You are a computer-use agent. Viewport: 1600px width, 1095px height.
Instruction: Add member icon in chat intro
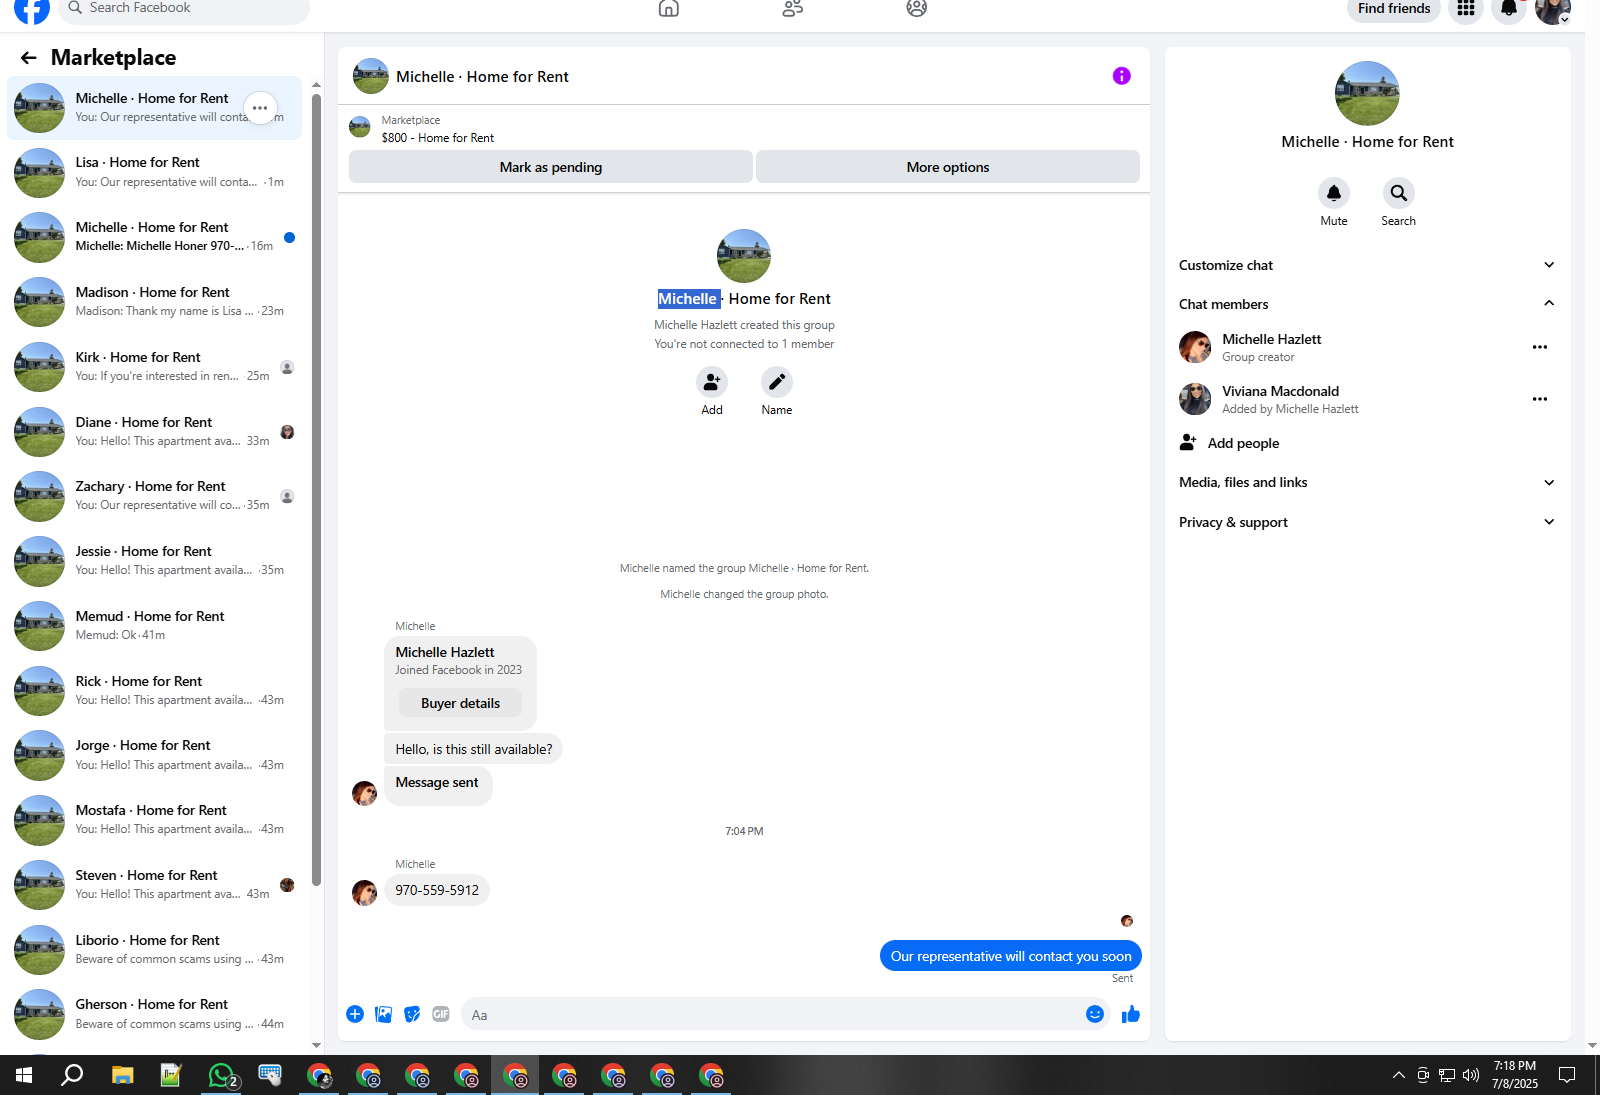click(712, 382)
